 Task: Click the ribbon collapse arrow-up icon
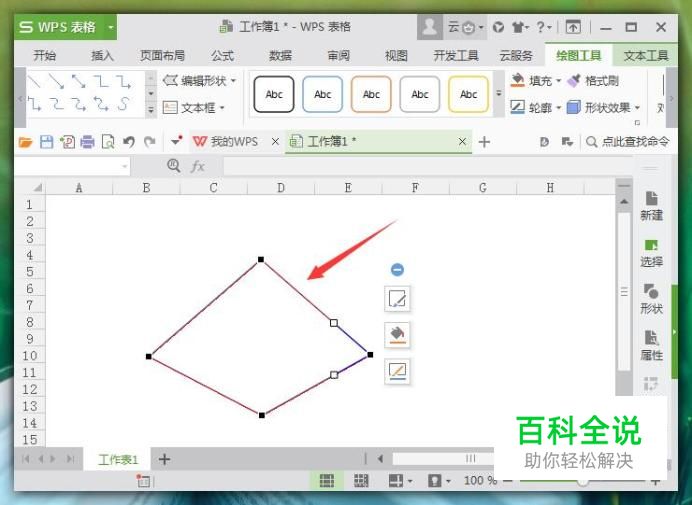573,27
